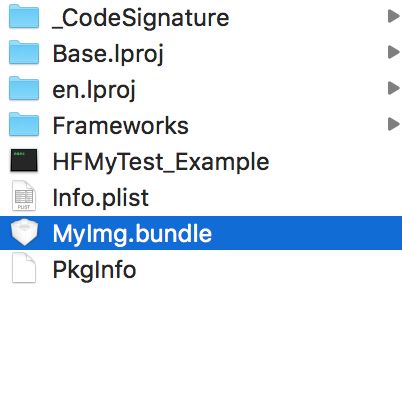402x398 pixels.
Task: Select the Base.lproj name label
Action: tap(108, 54)
